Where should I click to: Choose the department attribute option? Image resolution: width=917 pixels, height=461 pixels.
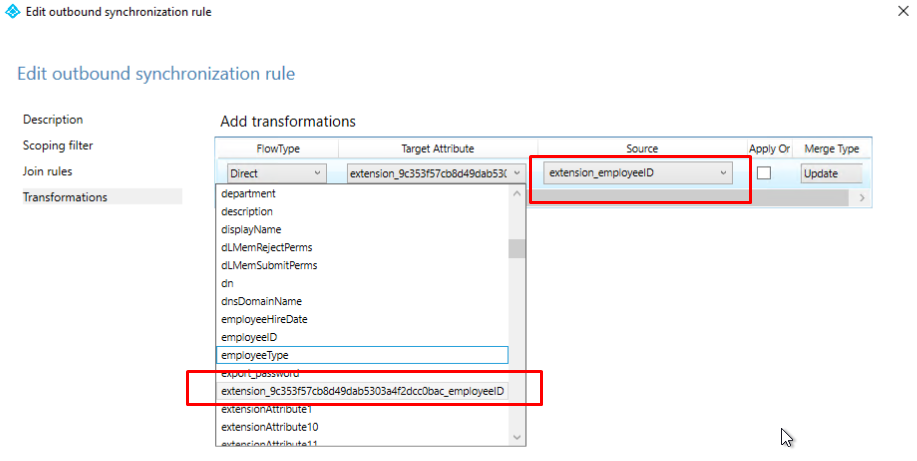pos(248,193)
